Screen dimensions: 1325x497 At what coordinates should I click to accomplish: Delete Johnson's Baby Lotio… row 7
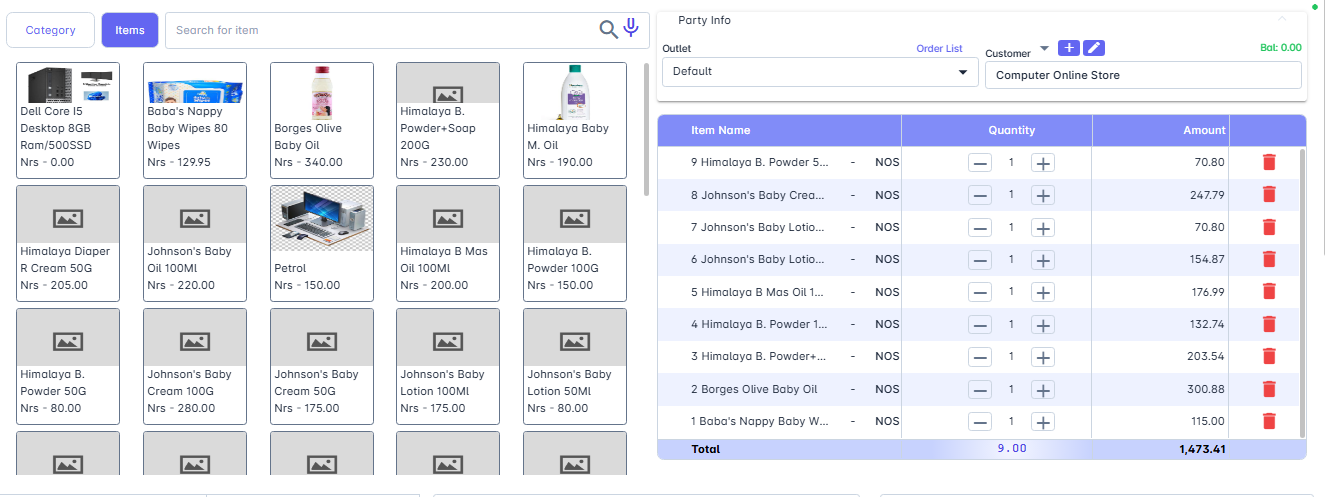tap(1269, 227)
